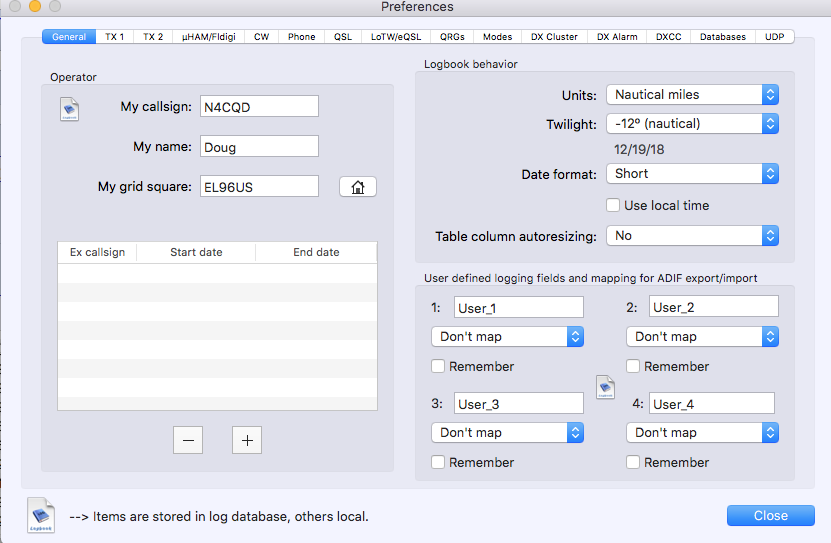This screenshot has height=543, width=831.
Task: Switch to the DX Cluster tab
Action: pos(553,37)
